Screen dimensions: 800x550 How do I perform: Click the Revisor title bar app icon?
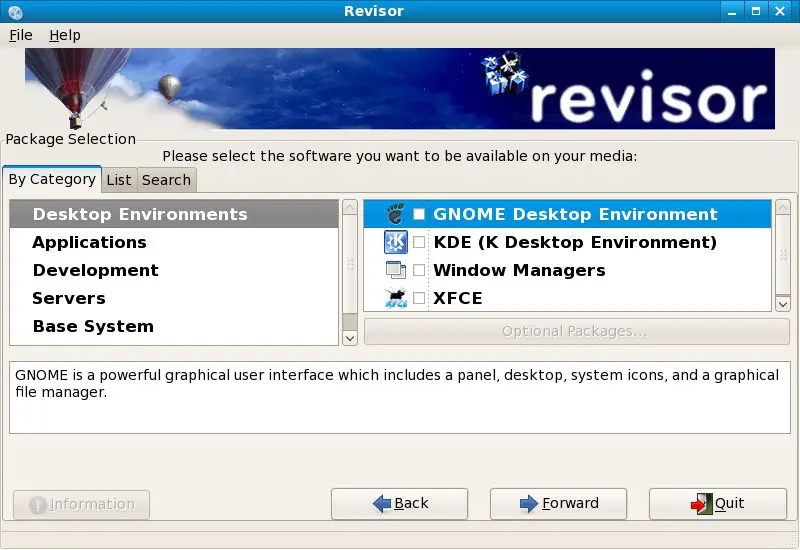coord(15,11)
